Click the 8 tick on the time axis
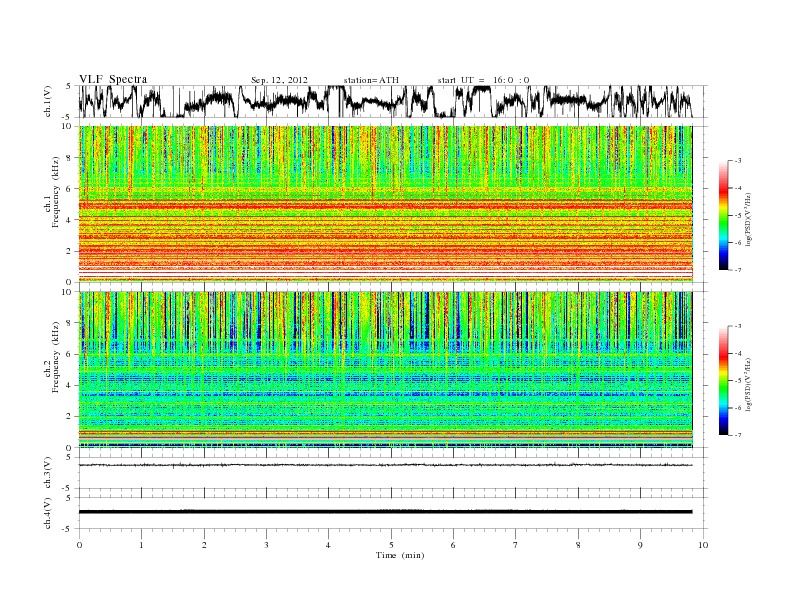This screenshot has height=612, width=792. click(578, 545)
